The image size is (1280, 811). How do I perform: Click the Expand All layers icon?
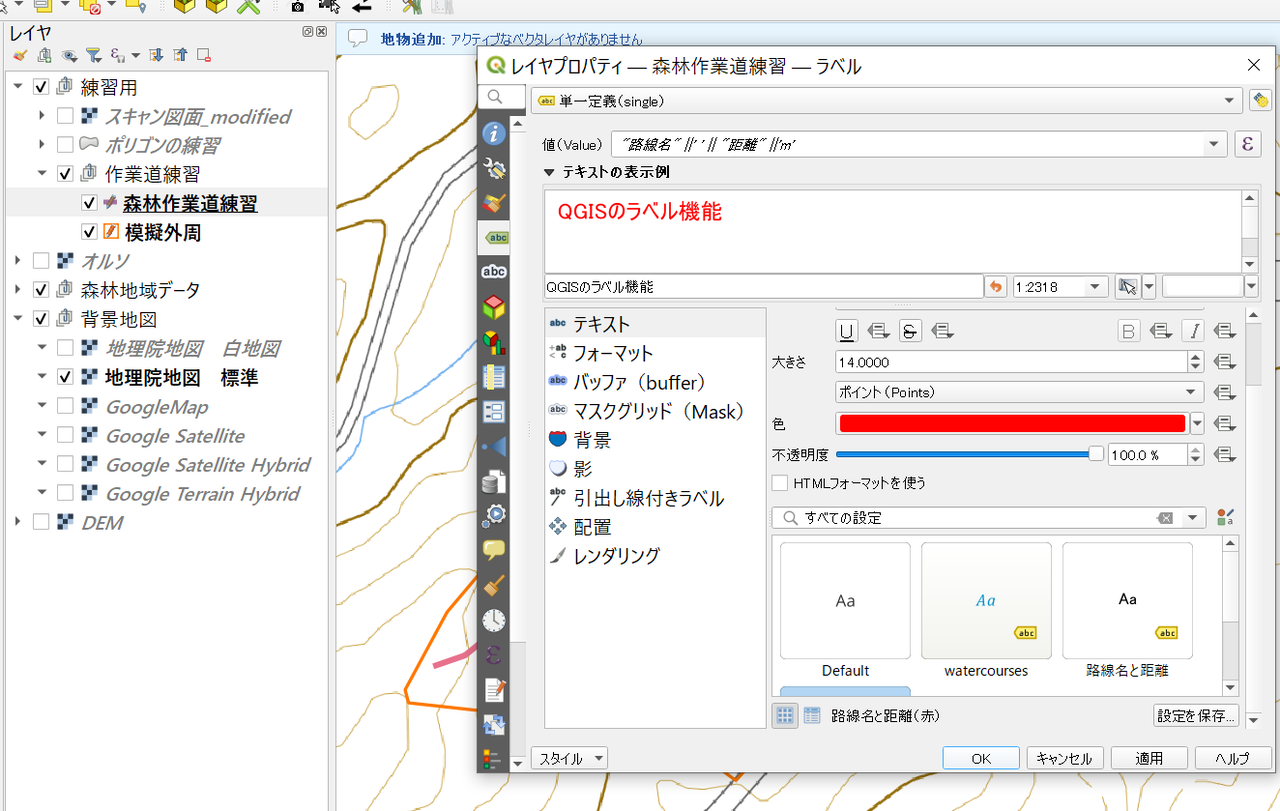[x=157, y=55]
